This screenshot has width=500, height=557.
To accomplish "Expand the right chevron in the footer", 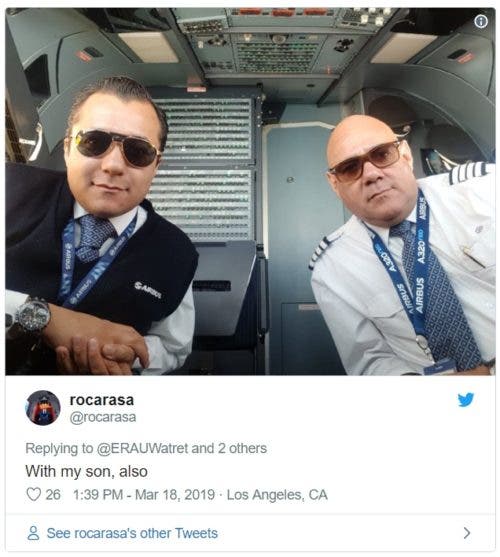I will (467, 533).
